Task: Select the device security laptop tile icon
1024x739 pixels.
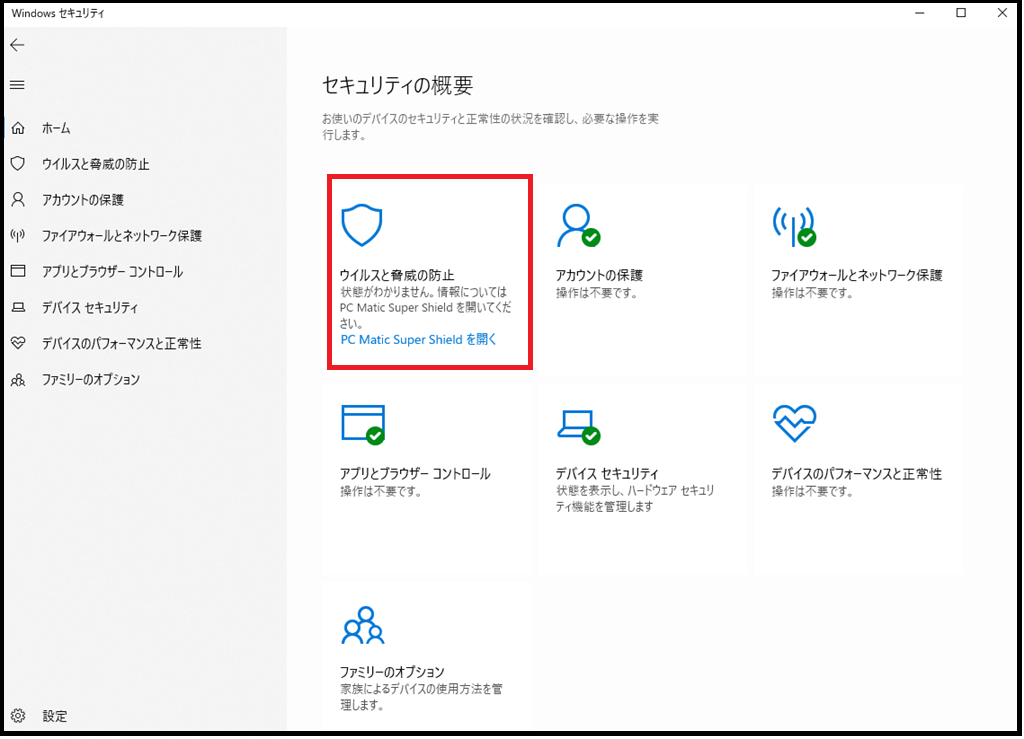Action: (x=577, y=423)
